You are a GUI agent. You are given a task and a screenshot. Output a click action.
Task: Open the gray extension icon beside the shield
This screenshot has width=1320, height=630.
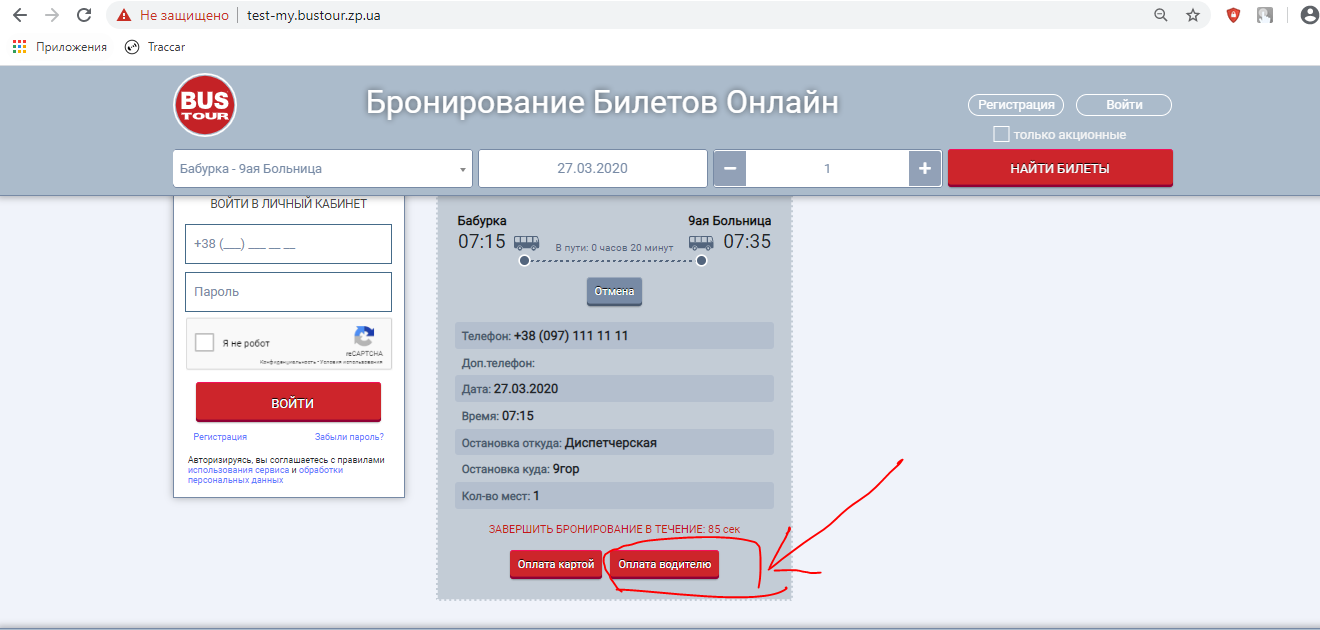1265,15
